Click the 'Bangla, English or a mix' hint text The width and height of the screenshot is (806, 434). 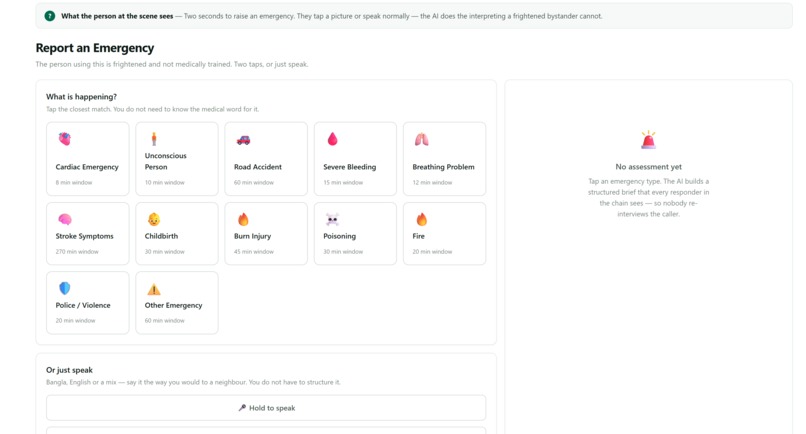193,382
